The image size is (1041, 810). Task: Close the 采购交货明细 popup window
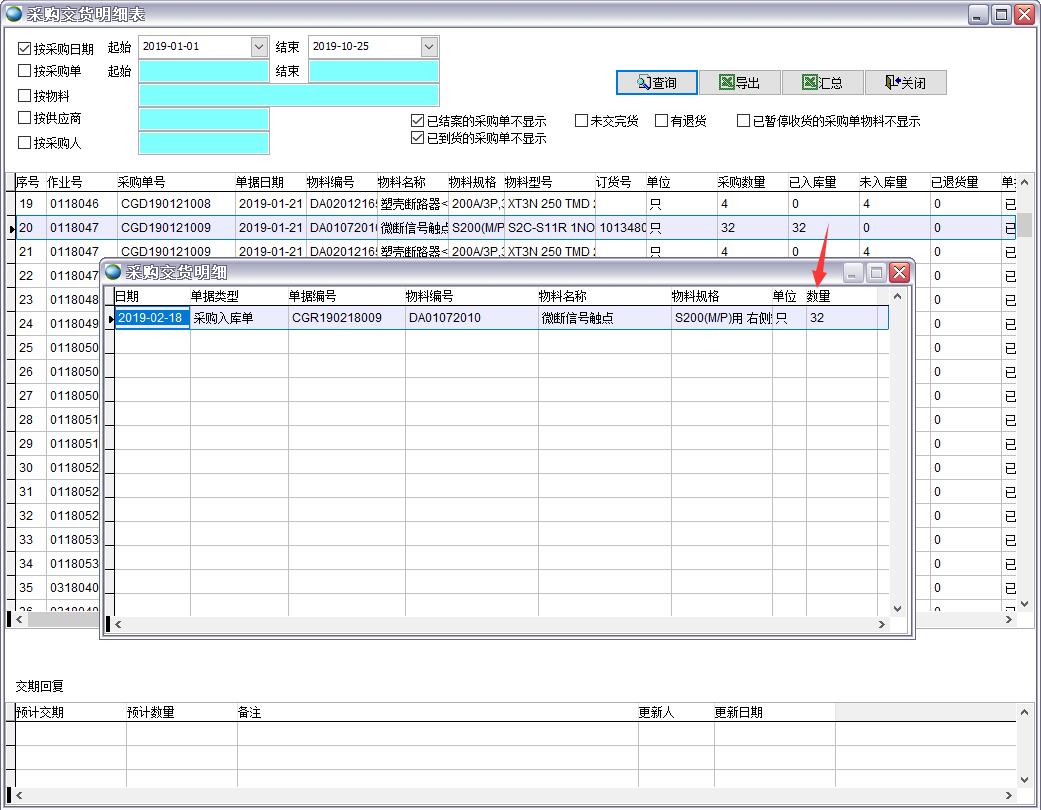click(x=899, y=272)
